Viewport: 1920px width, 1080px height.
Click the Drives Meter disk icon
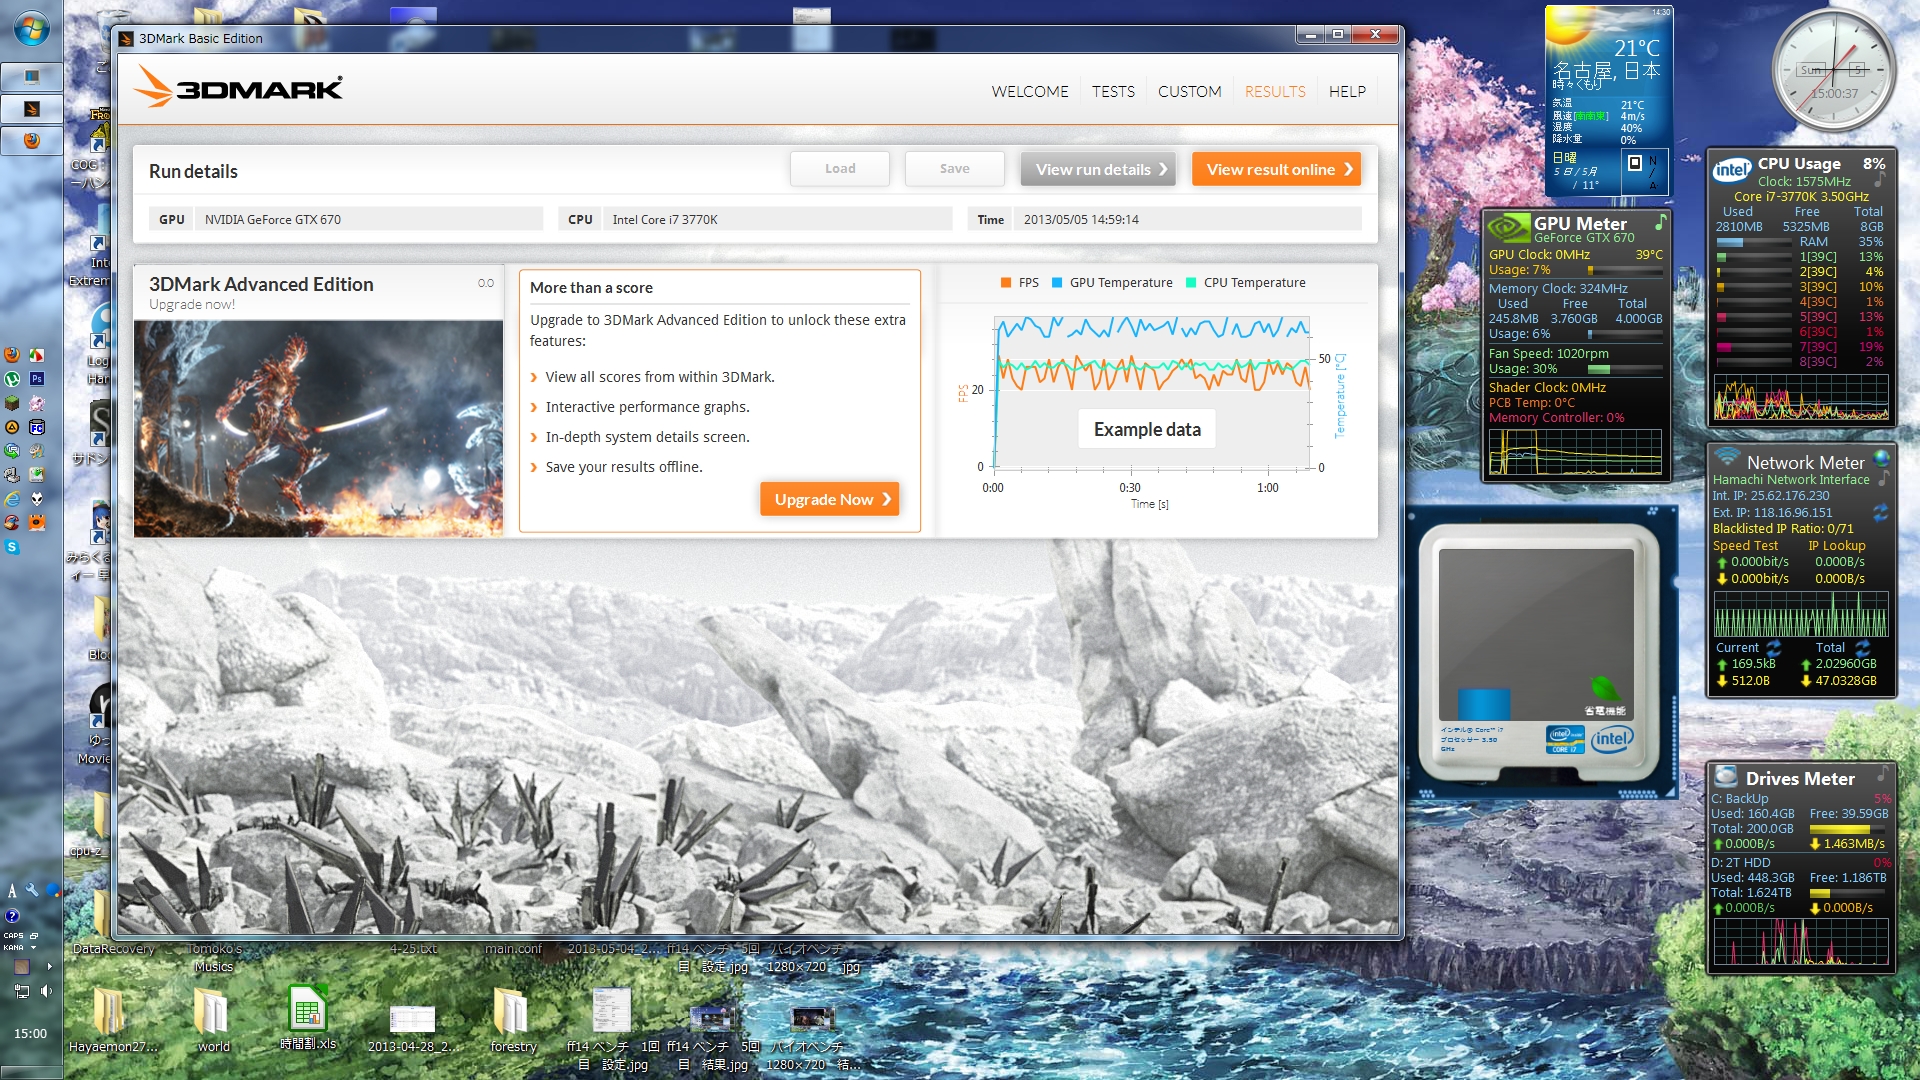1726,776
